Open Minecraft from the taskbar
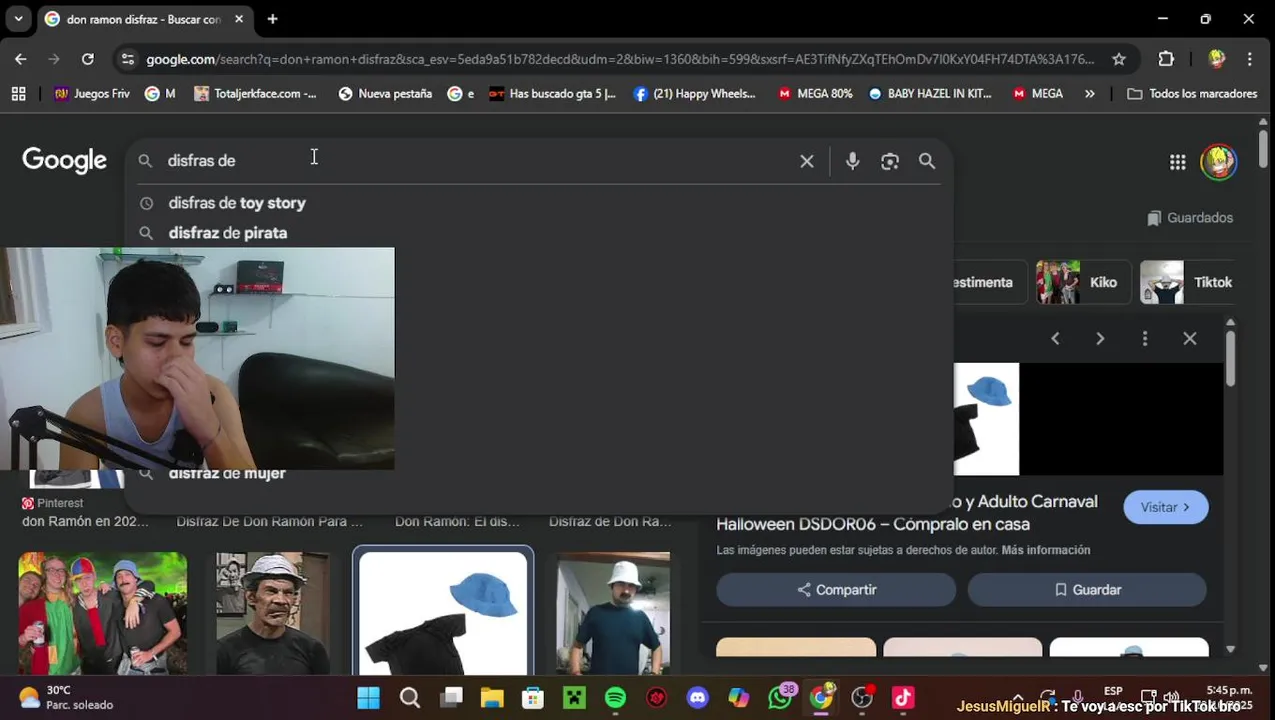1275x720 pixels. click(574, 697)
